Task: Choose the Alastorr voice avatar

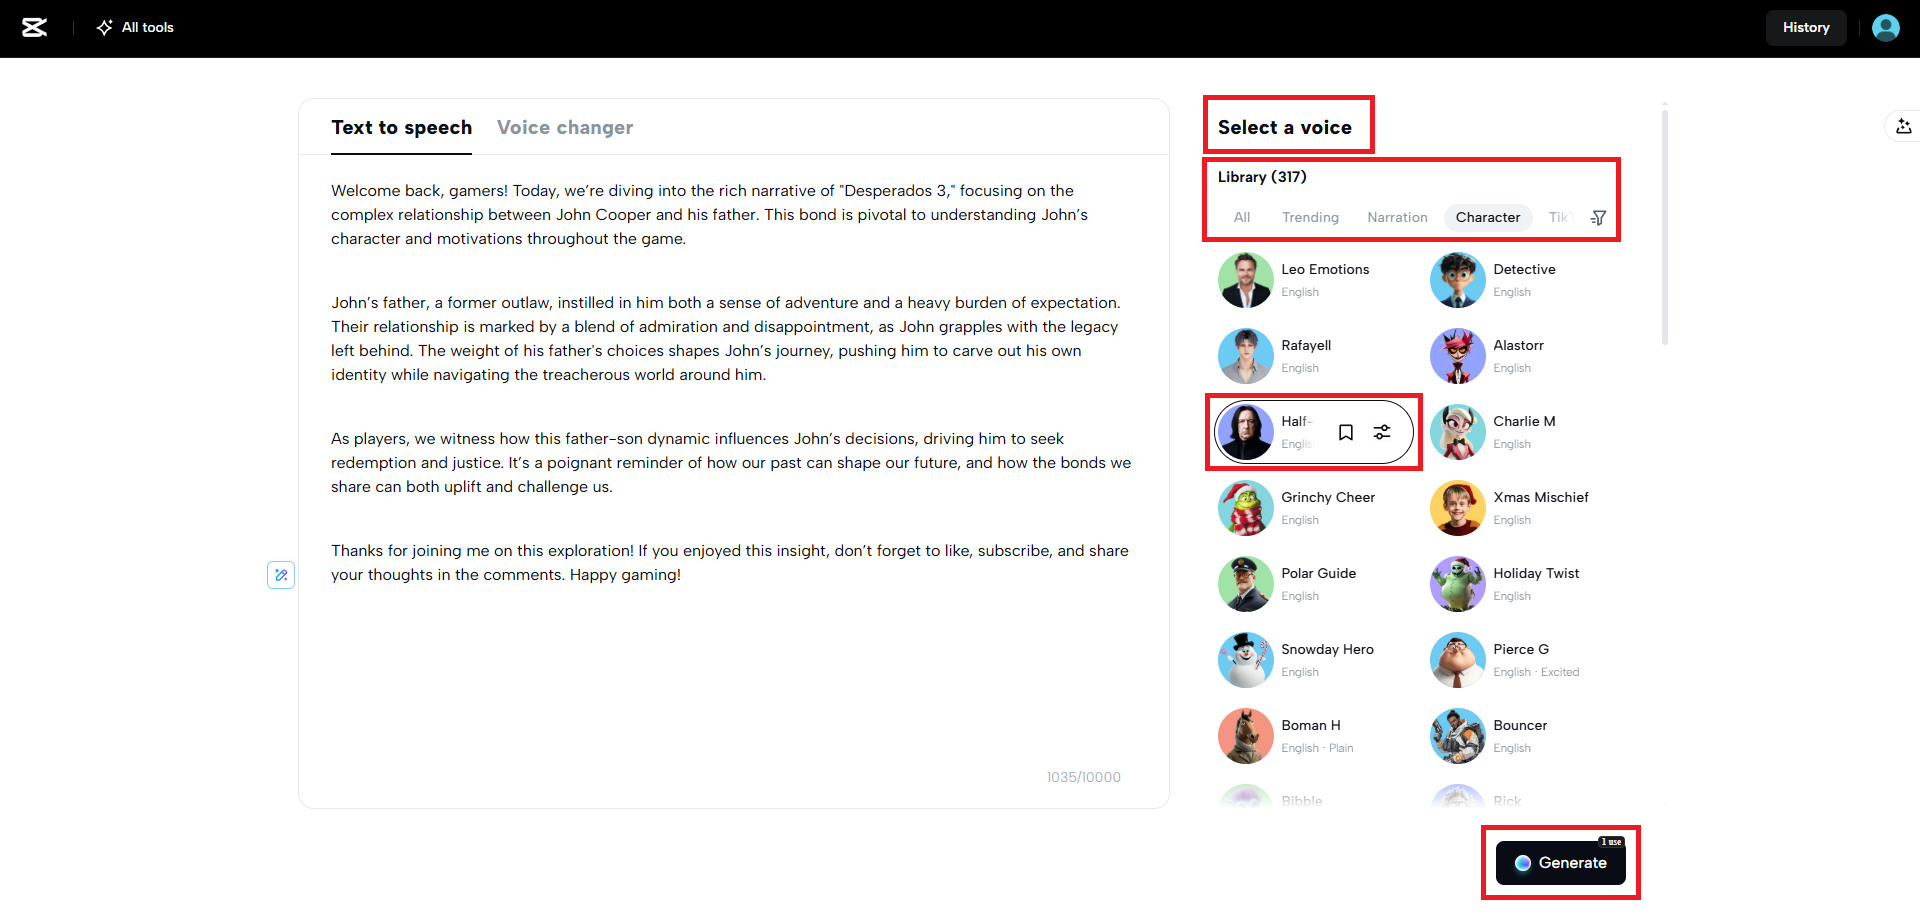Action: pyautogui.click(x=1458, y=356)
